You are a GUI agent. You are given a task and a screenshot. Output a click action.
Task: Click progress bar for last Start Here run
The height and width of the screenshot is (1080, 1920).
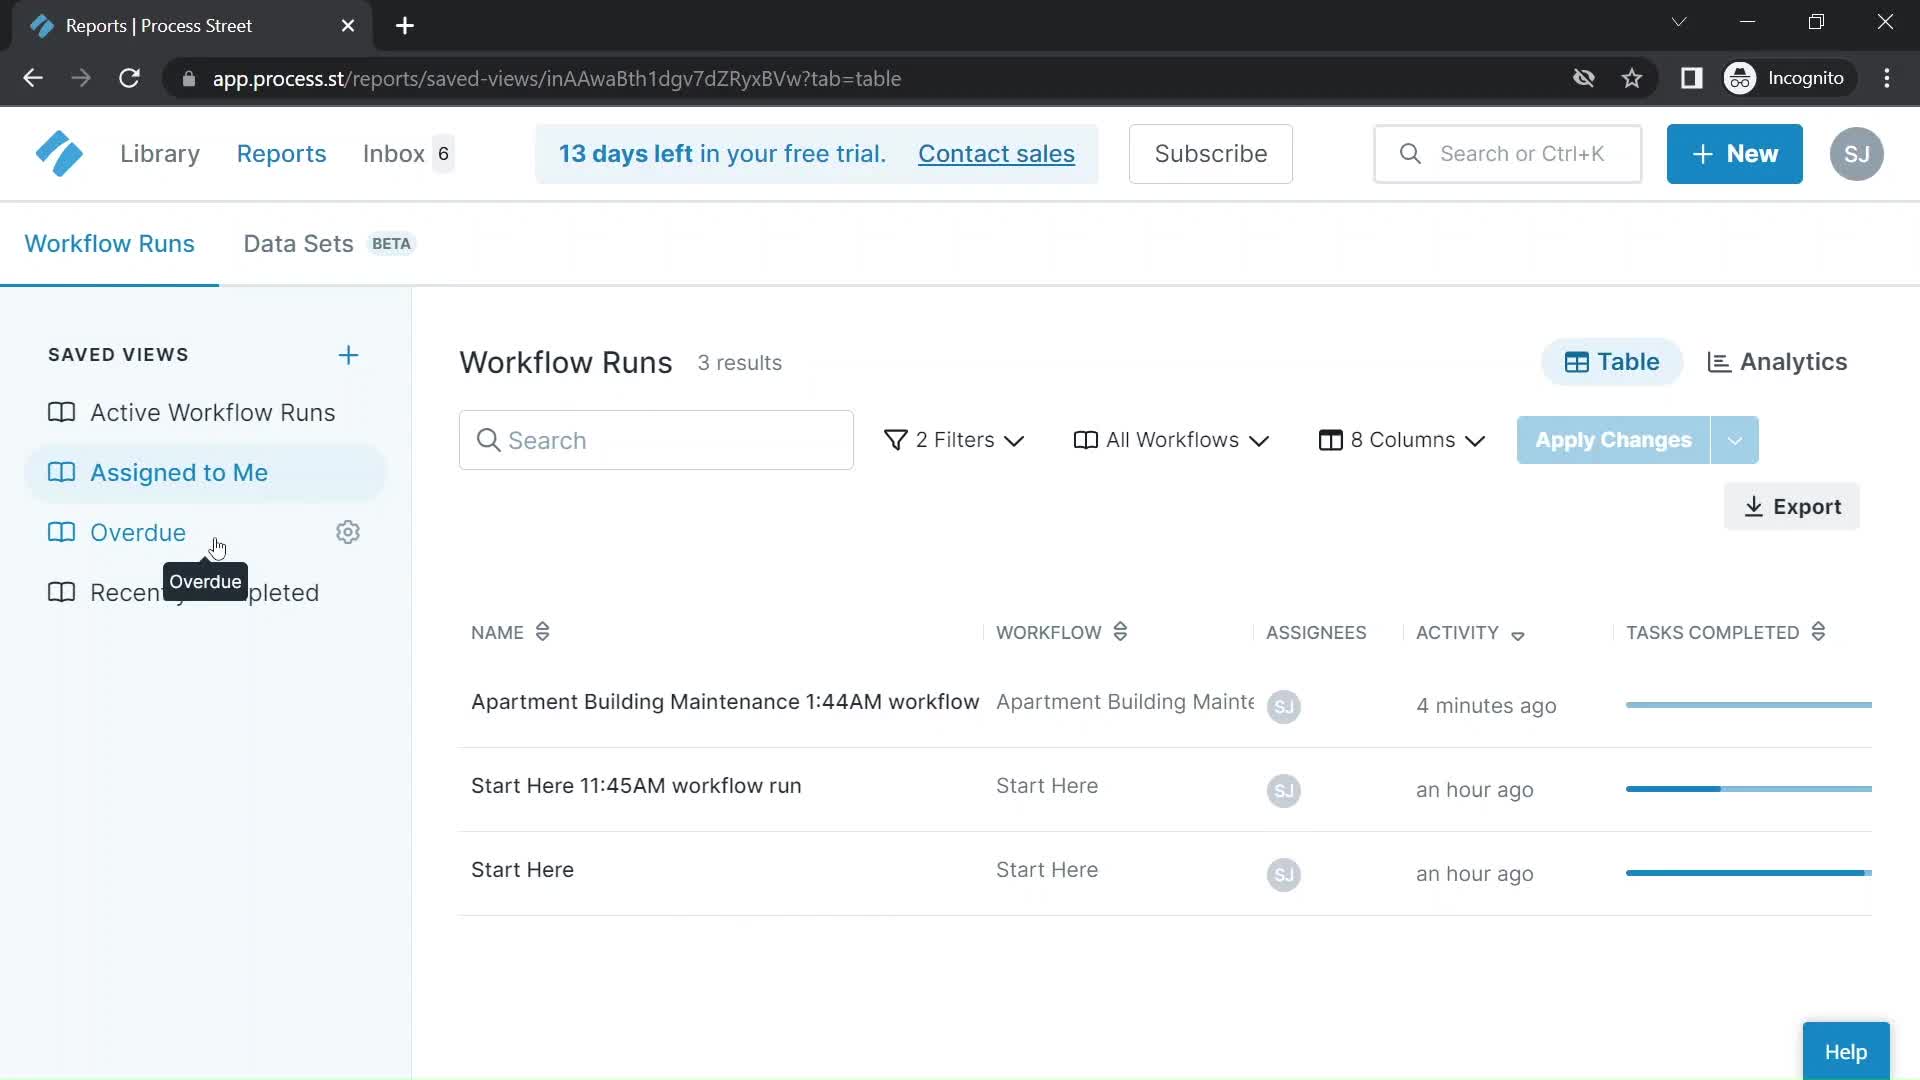click(x=1748, y=873)
